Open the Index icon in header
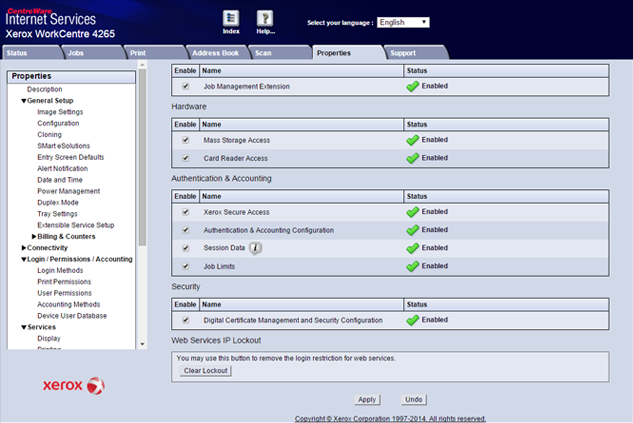 tap(230, 19)
